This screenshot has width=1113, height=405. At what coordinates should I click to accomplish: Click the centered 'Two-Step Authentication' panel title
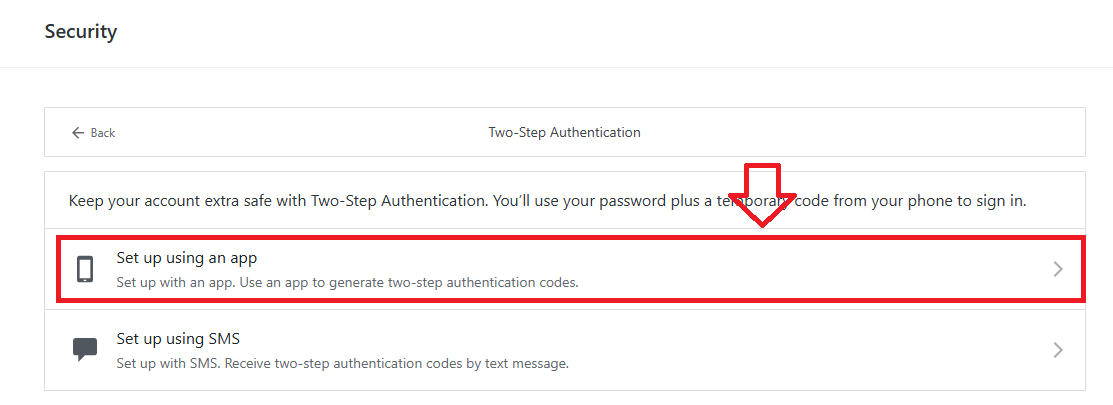(x=564, y=132)
